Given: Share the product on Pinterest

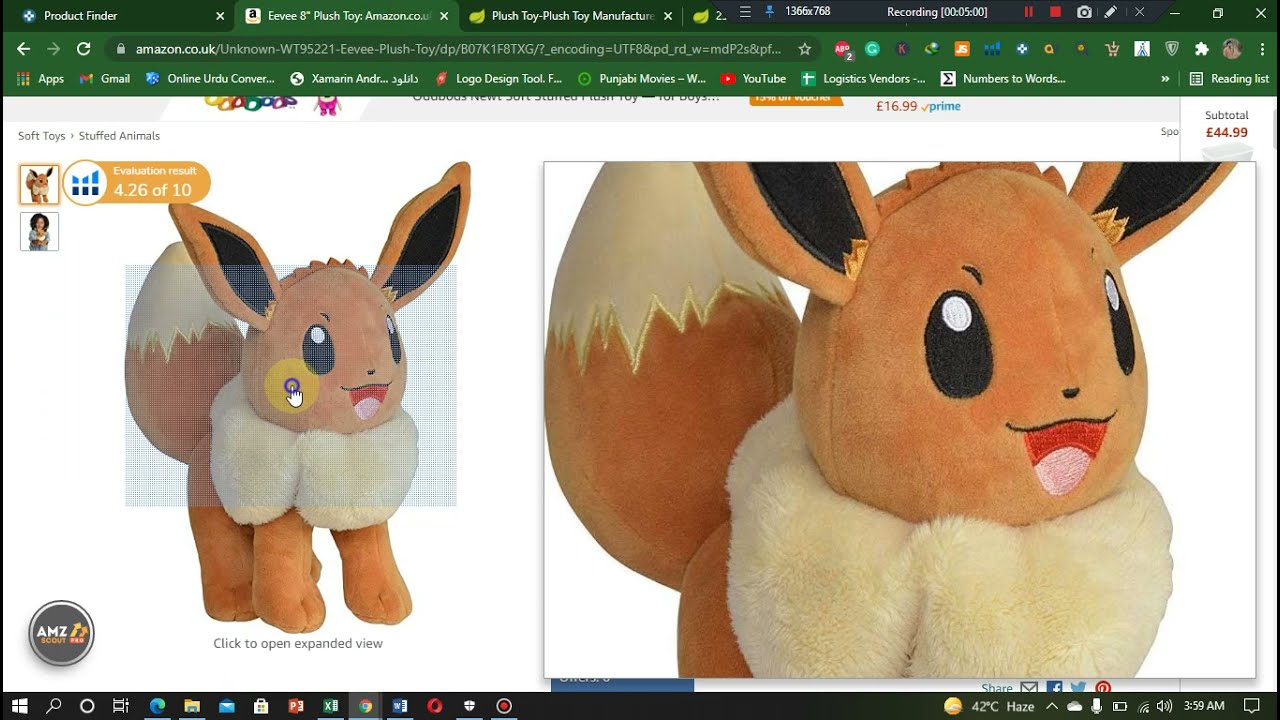Looking at the screenshot, I should tap(1103, 689).
